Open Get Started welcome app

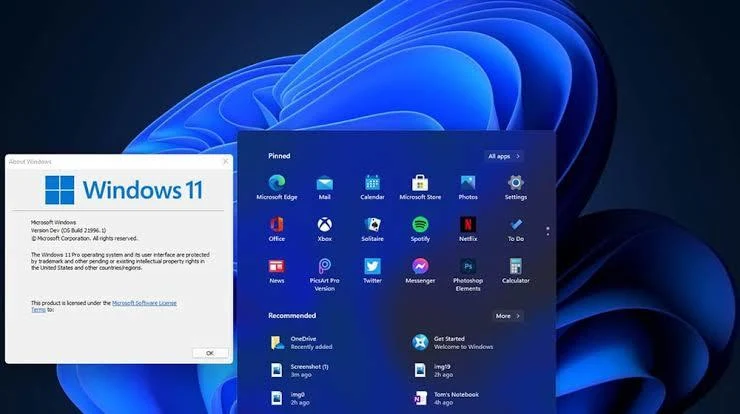pyautogui.click(x=453, y=343)
